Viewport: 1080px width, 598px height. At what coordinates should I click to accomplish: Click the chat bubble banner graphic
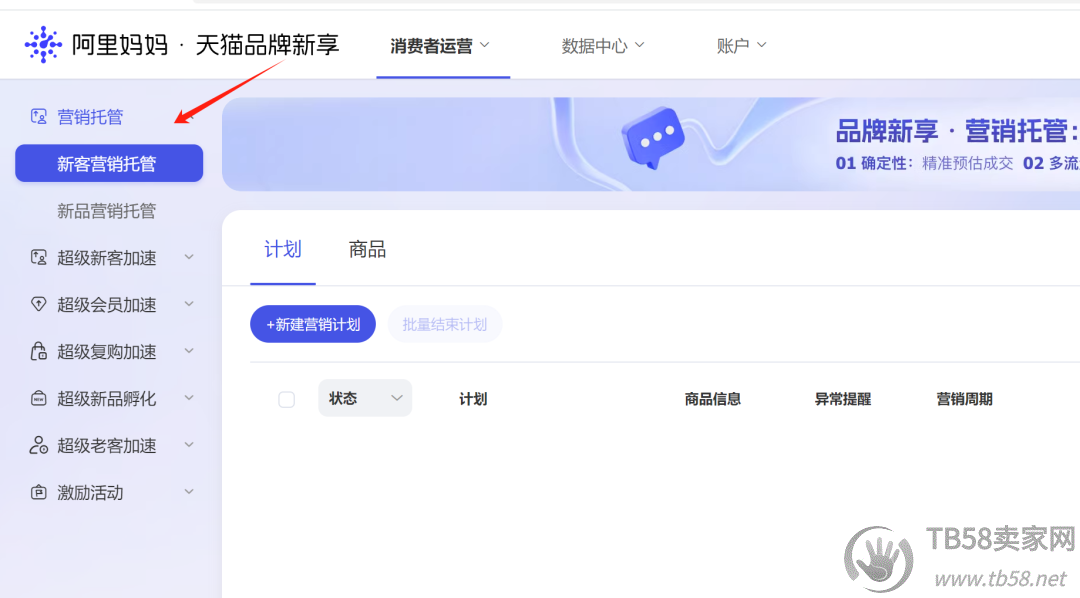click(652, 138)
